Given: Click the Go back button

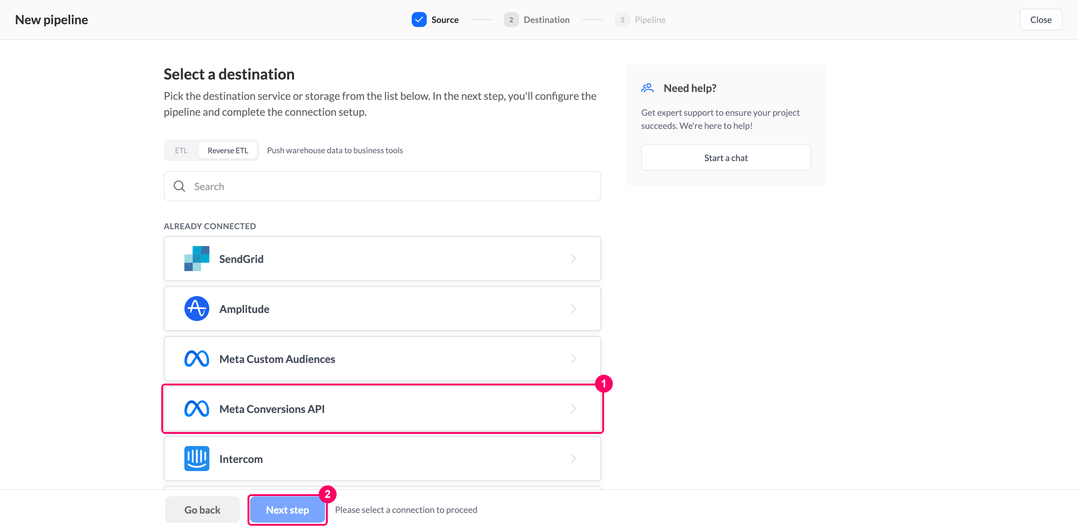Looking at the screenshot, I should [x=202, y=510].
